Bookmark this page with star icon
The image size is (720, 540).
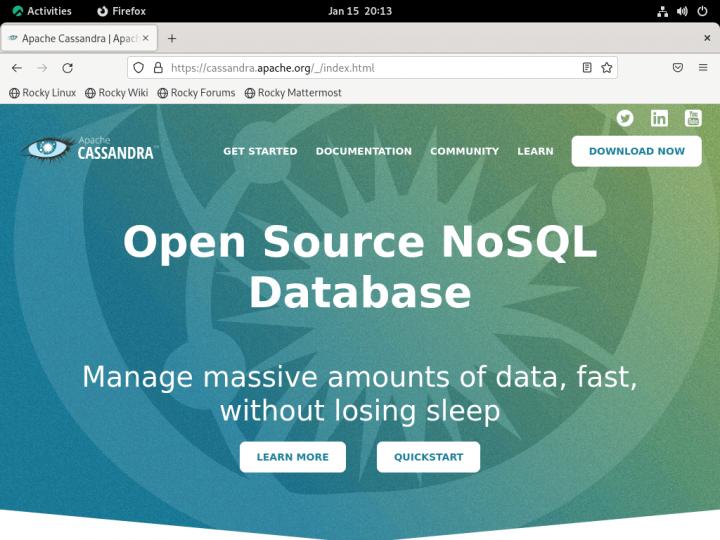click(606, 68)
